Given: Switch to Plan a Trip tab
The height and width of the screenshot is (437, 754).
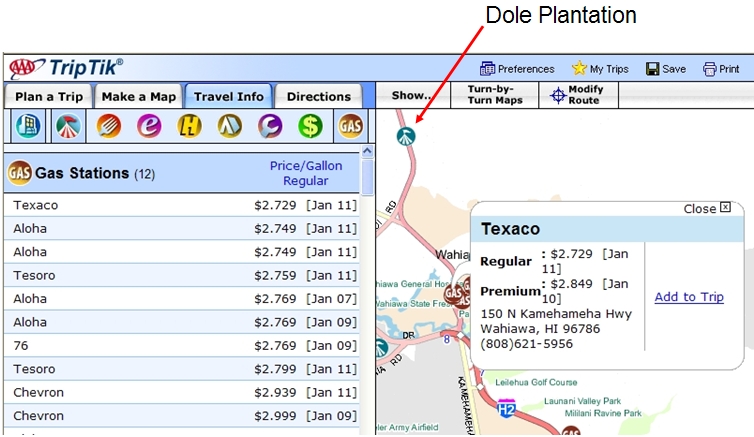Looking at the screenshot, I should [49, 97].
